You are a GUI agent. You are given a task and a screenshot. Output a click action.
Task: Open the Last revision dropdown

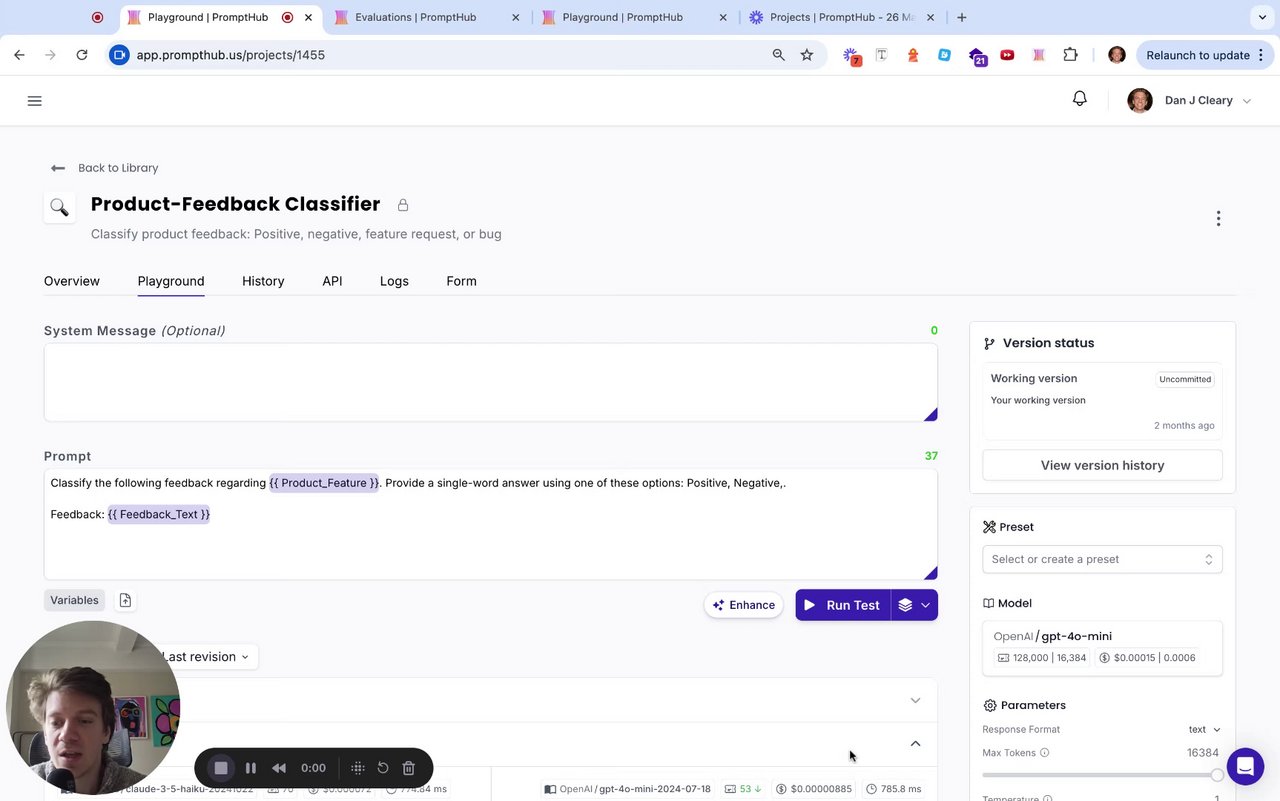206,657
